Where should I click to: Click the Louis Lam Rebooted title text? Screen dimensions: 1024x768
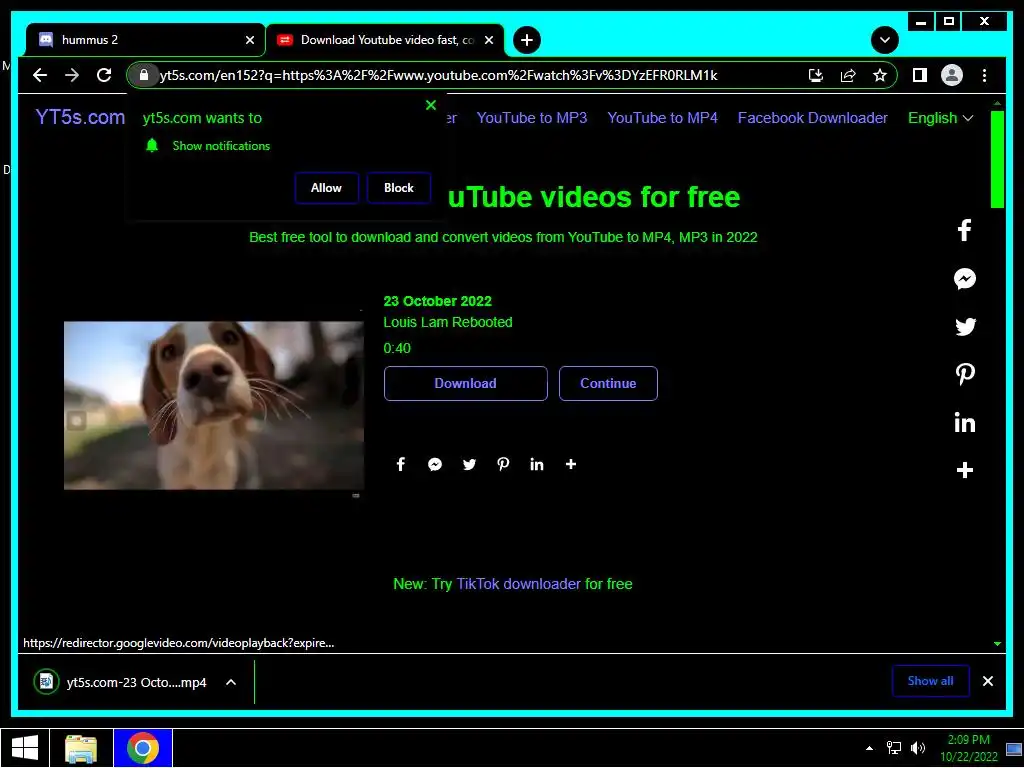(x=447, y=322)
